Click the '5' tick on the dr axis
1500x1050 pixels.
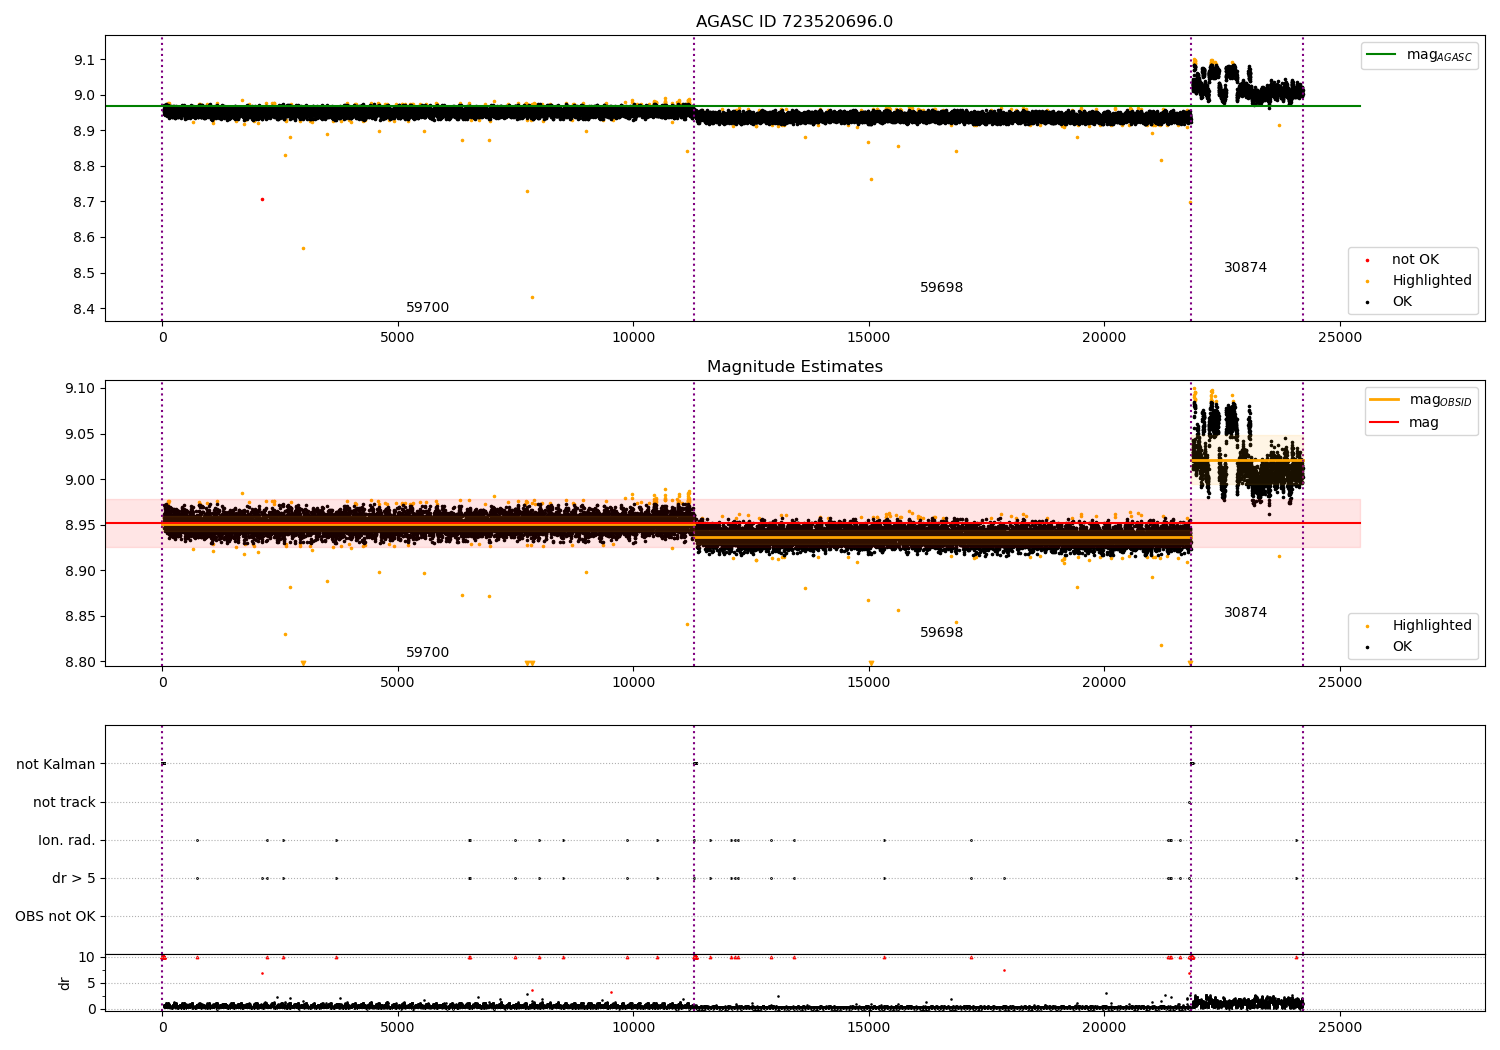pos(91,983)
